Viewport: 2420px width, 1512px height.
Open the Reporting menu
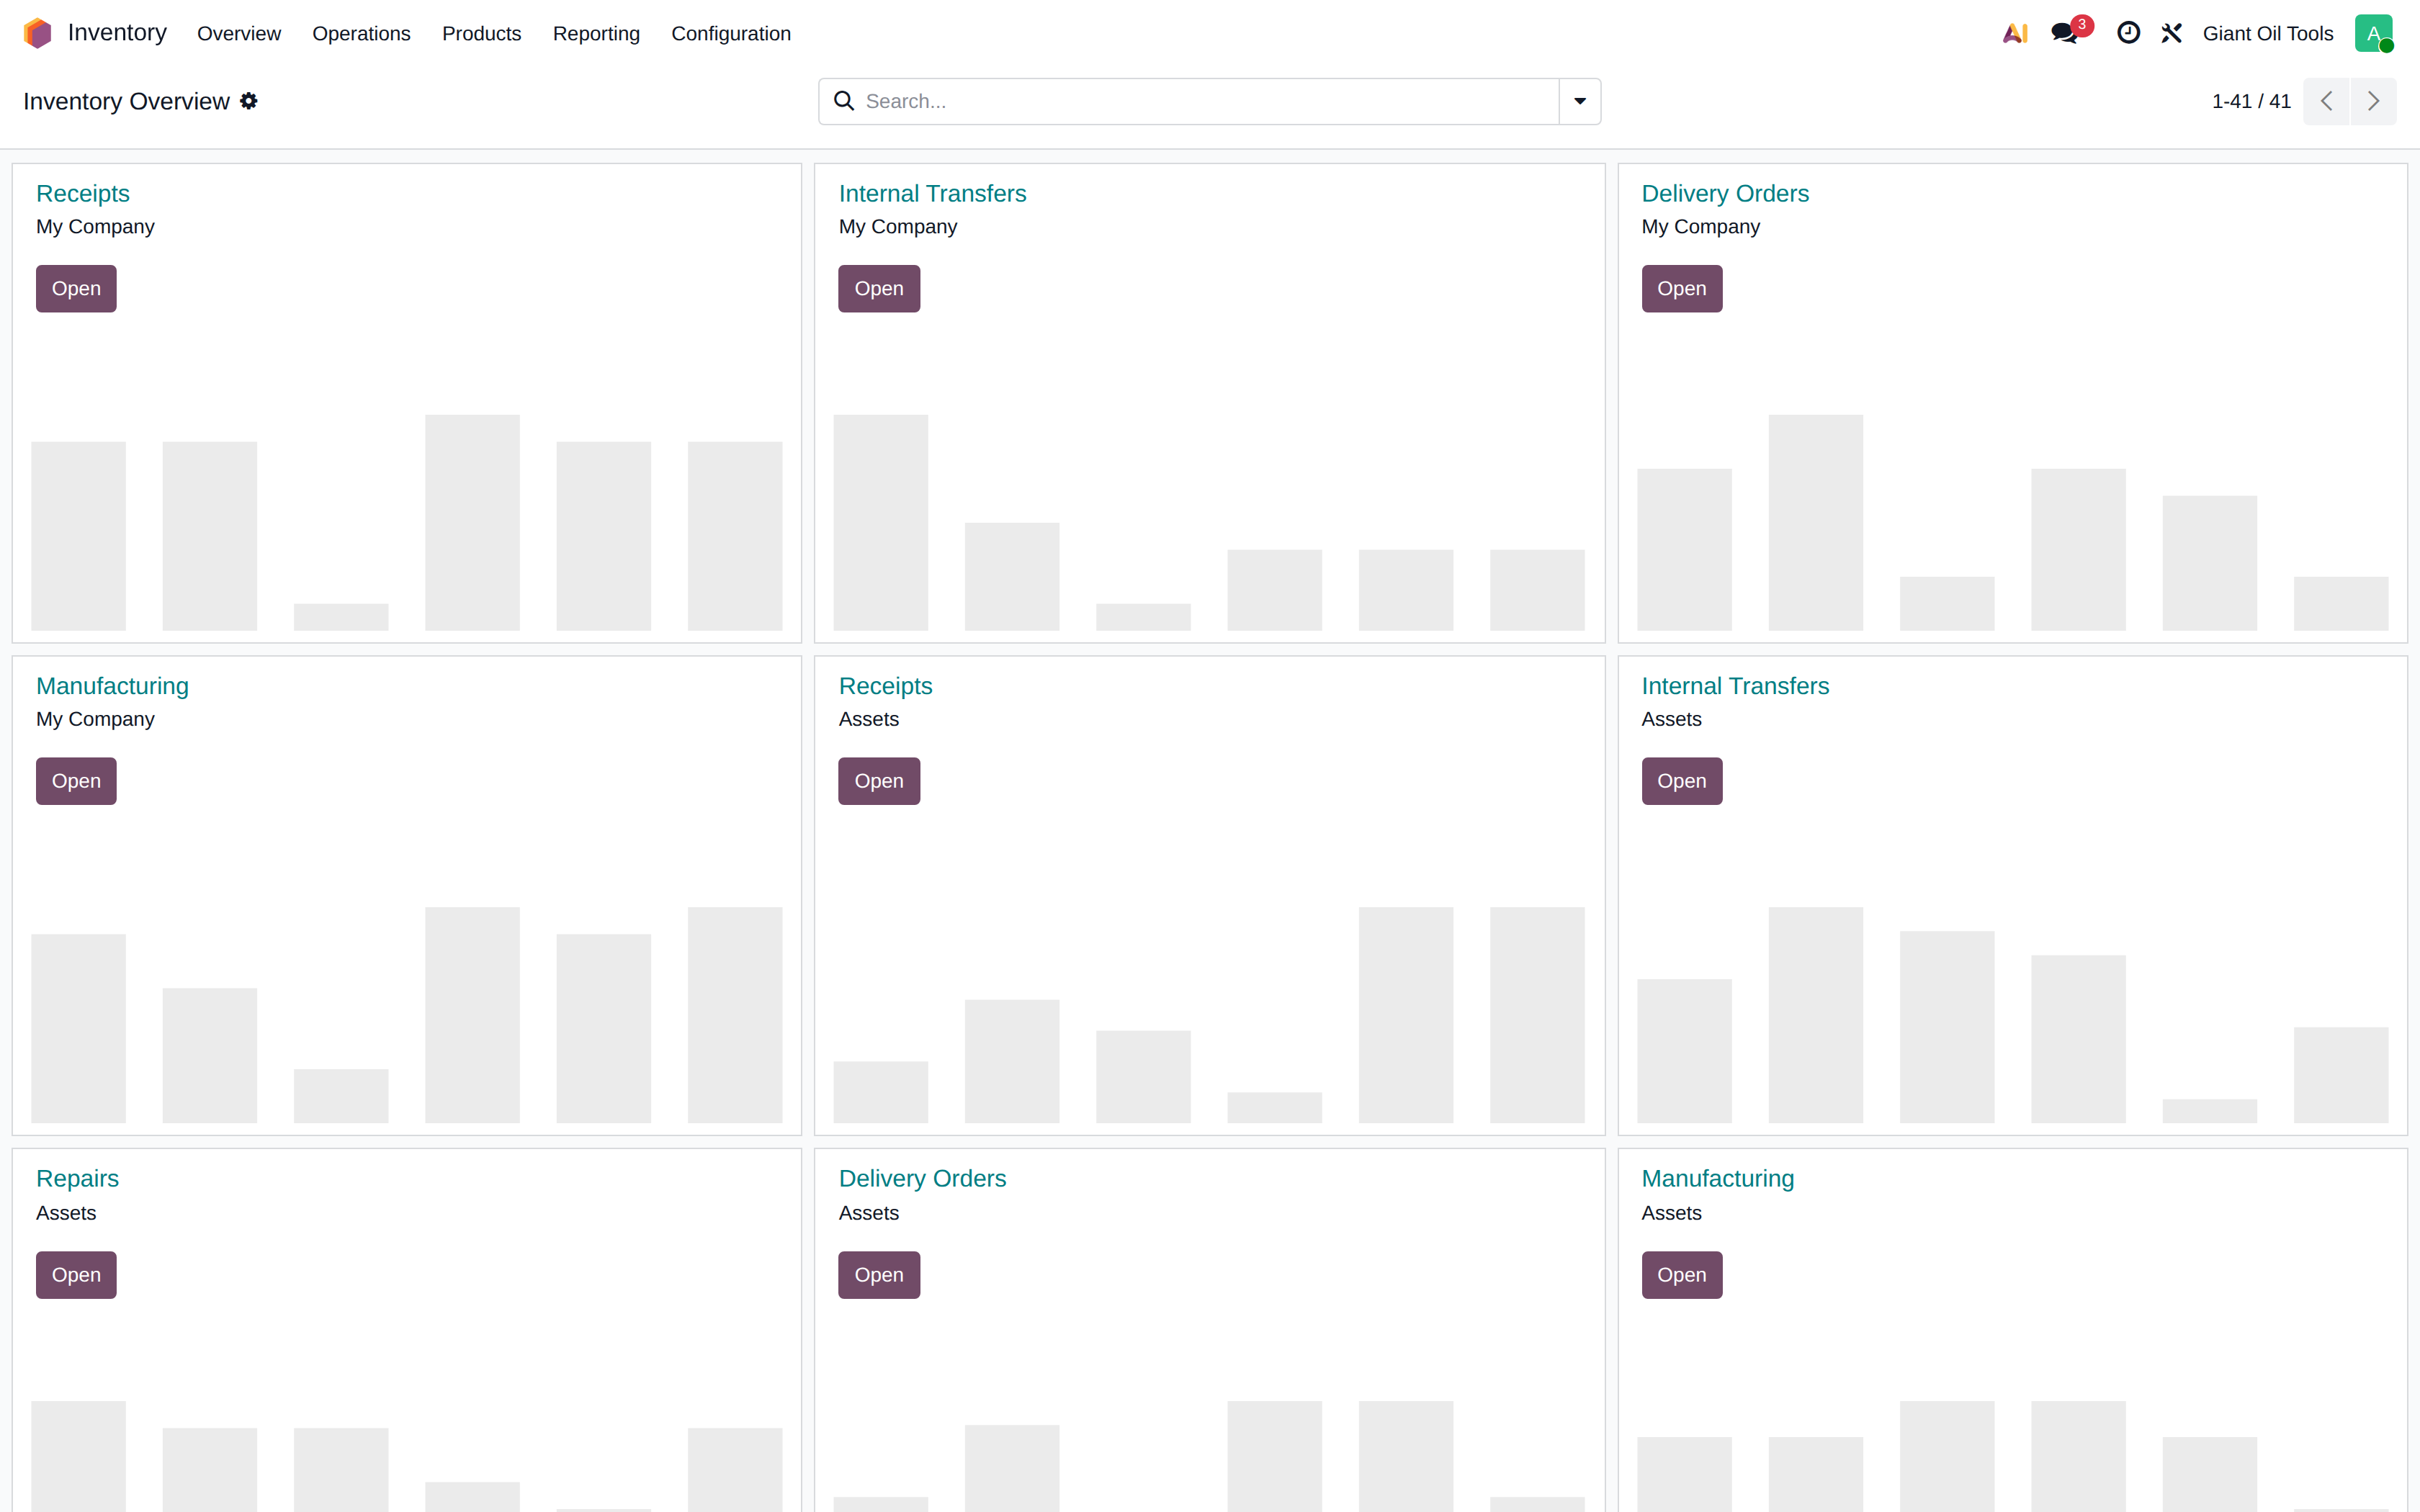click(x=596, y=33)
